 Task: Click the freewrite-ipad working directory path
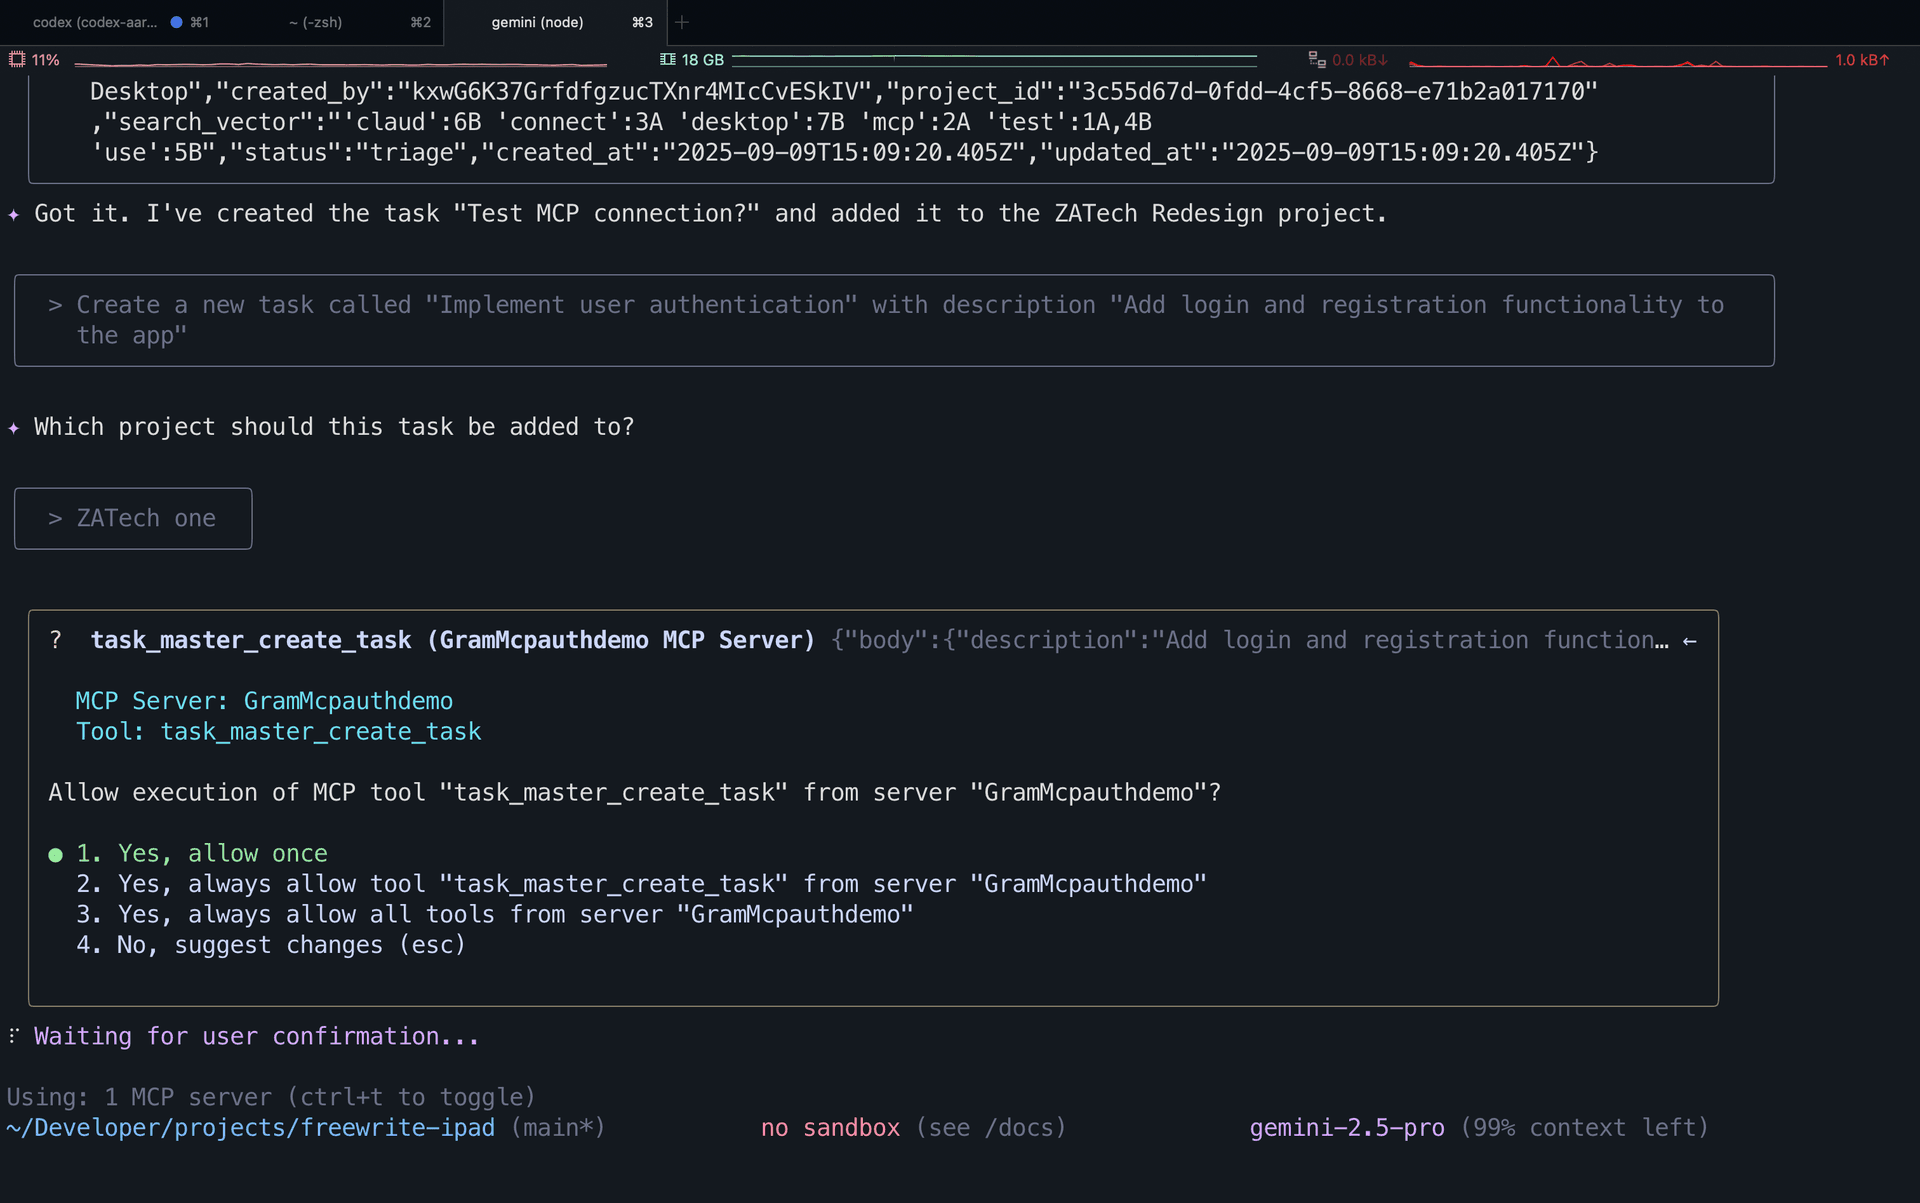pyautogui.click(x=250, y=1127)
